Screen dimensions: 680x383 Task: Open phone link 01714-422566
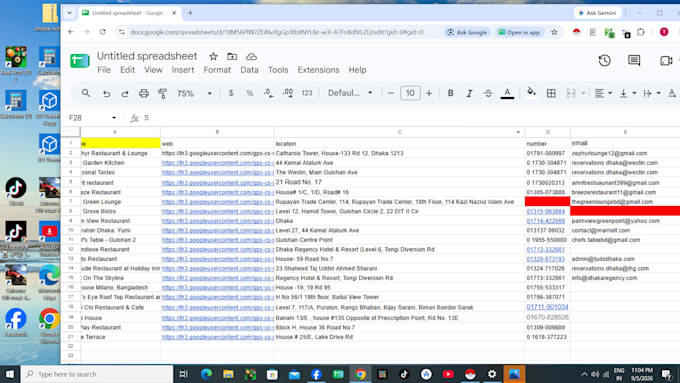546,221
